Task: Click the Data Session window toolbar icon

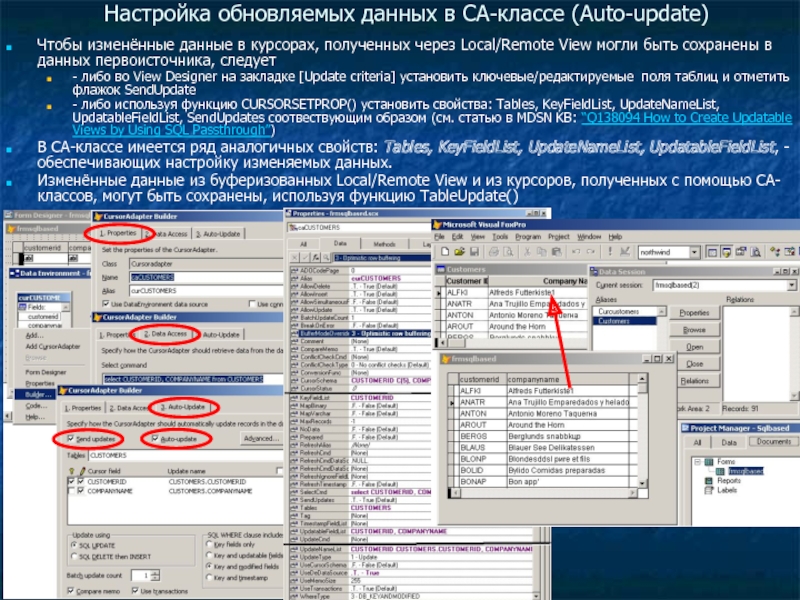Action: [x=727, y=252]
